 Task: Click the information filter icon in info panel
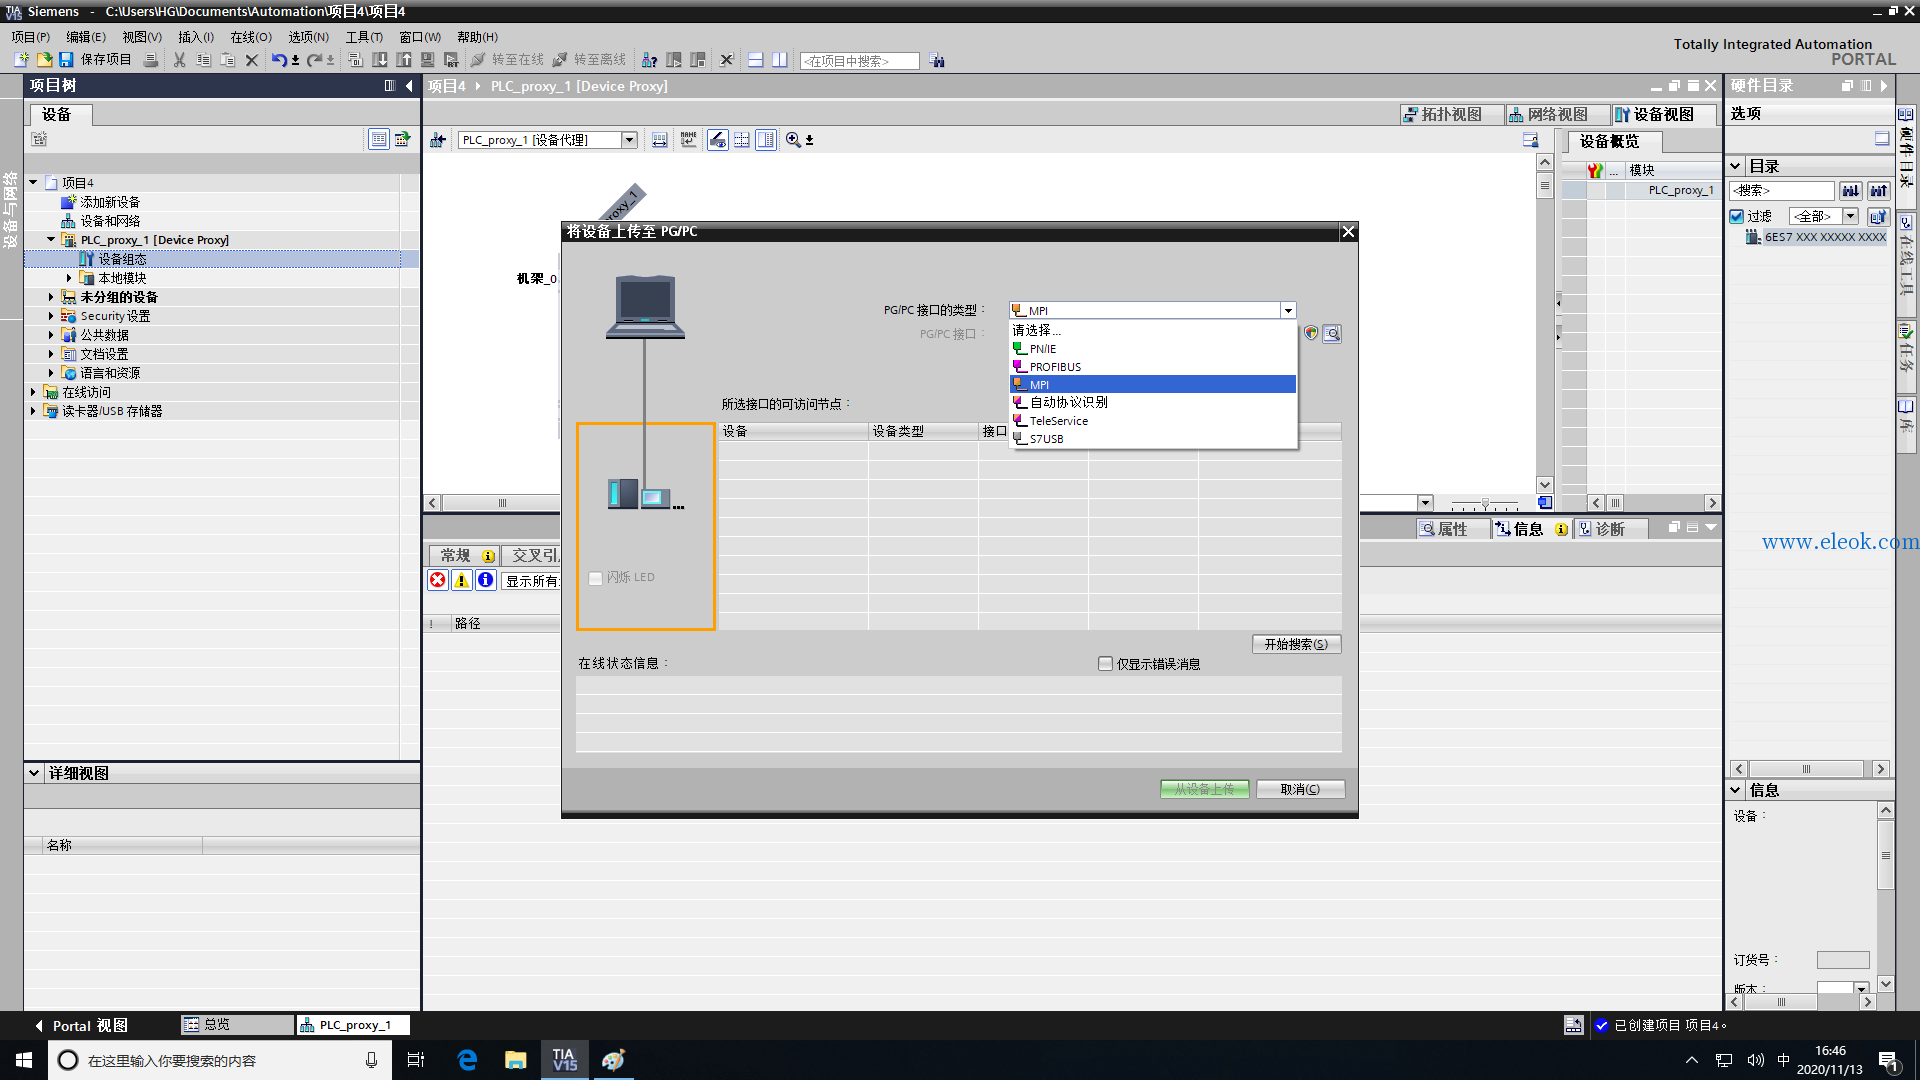486,580
